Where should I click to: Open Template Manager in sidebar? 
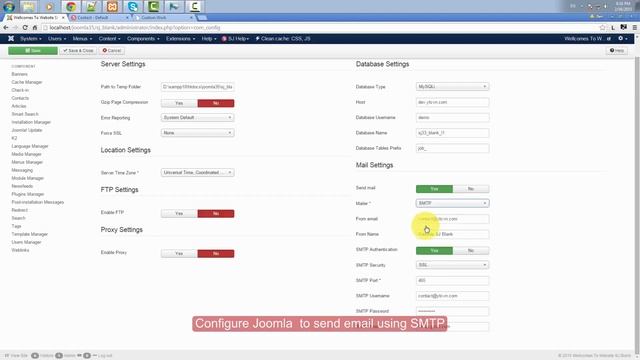[29, 234]
